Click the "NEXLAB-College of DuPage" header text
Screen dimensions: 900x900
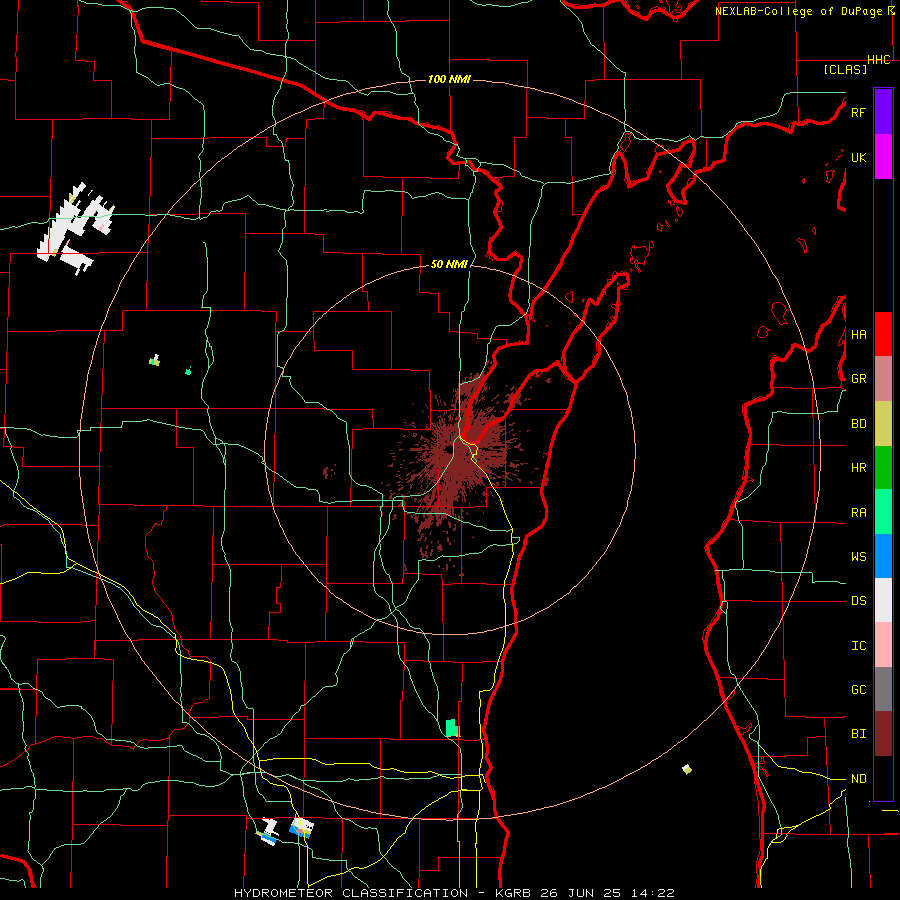pyautogui.click(x=798, y=11)
